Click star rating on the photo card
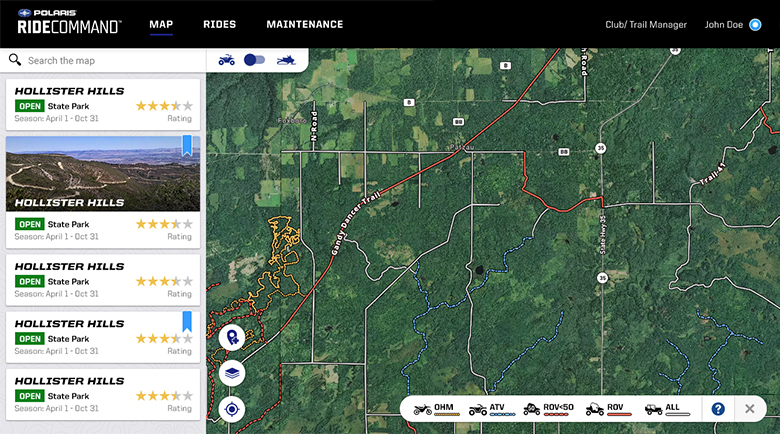This screenshot has height=434, width=780. 164,224
